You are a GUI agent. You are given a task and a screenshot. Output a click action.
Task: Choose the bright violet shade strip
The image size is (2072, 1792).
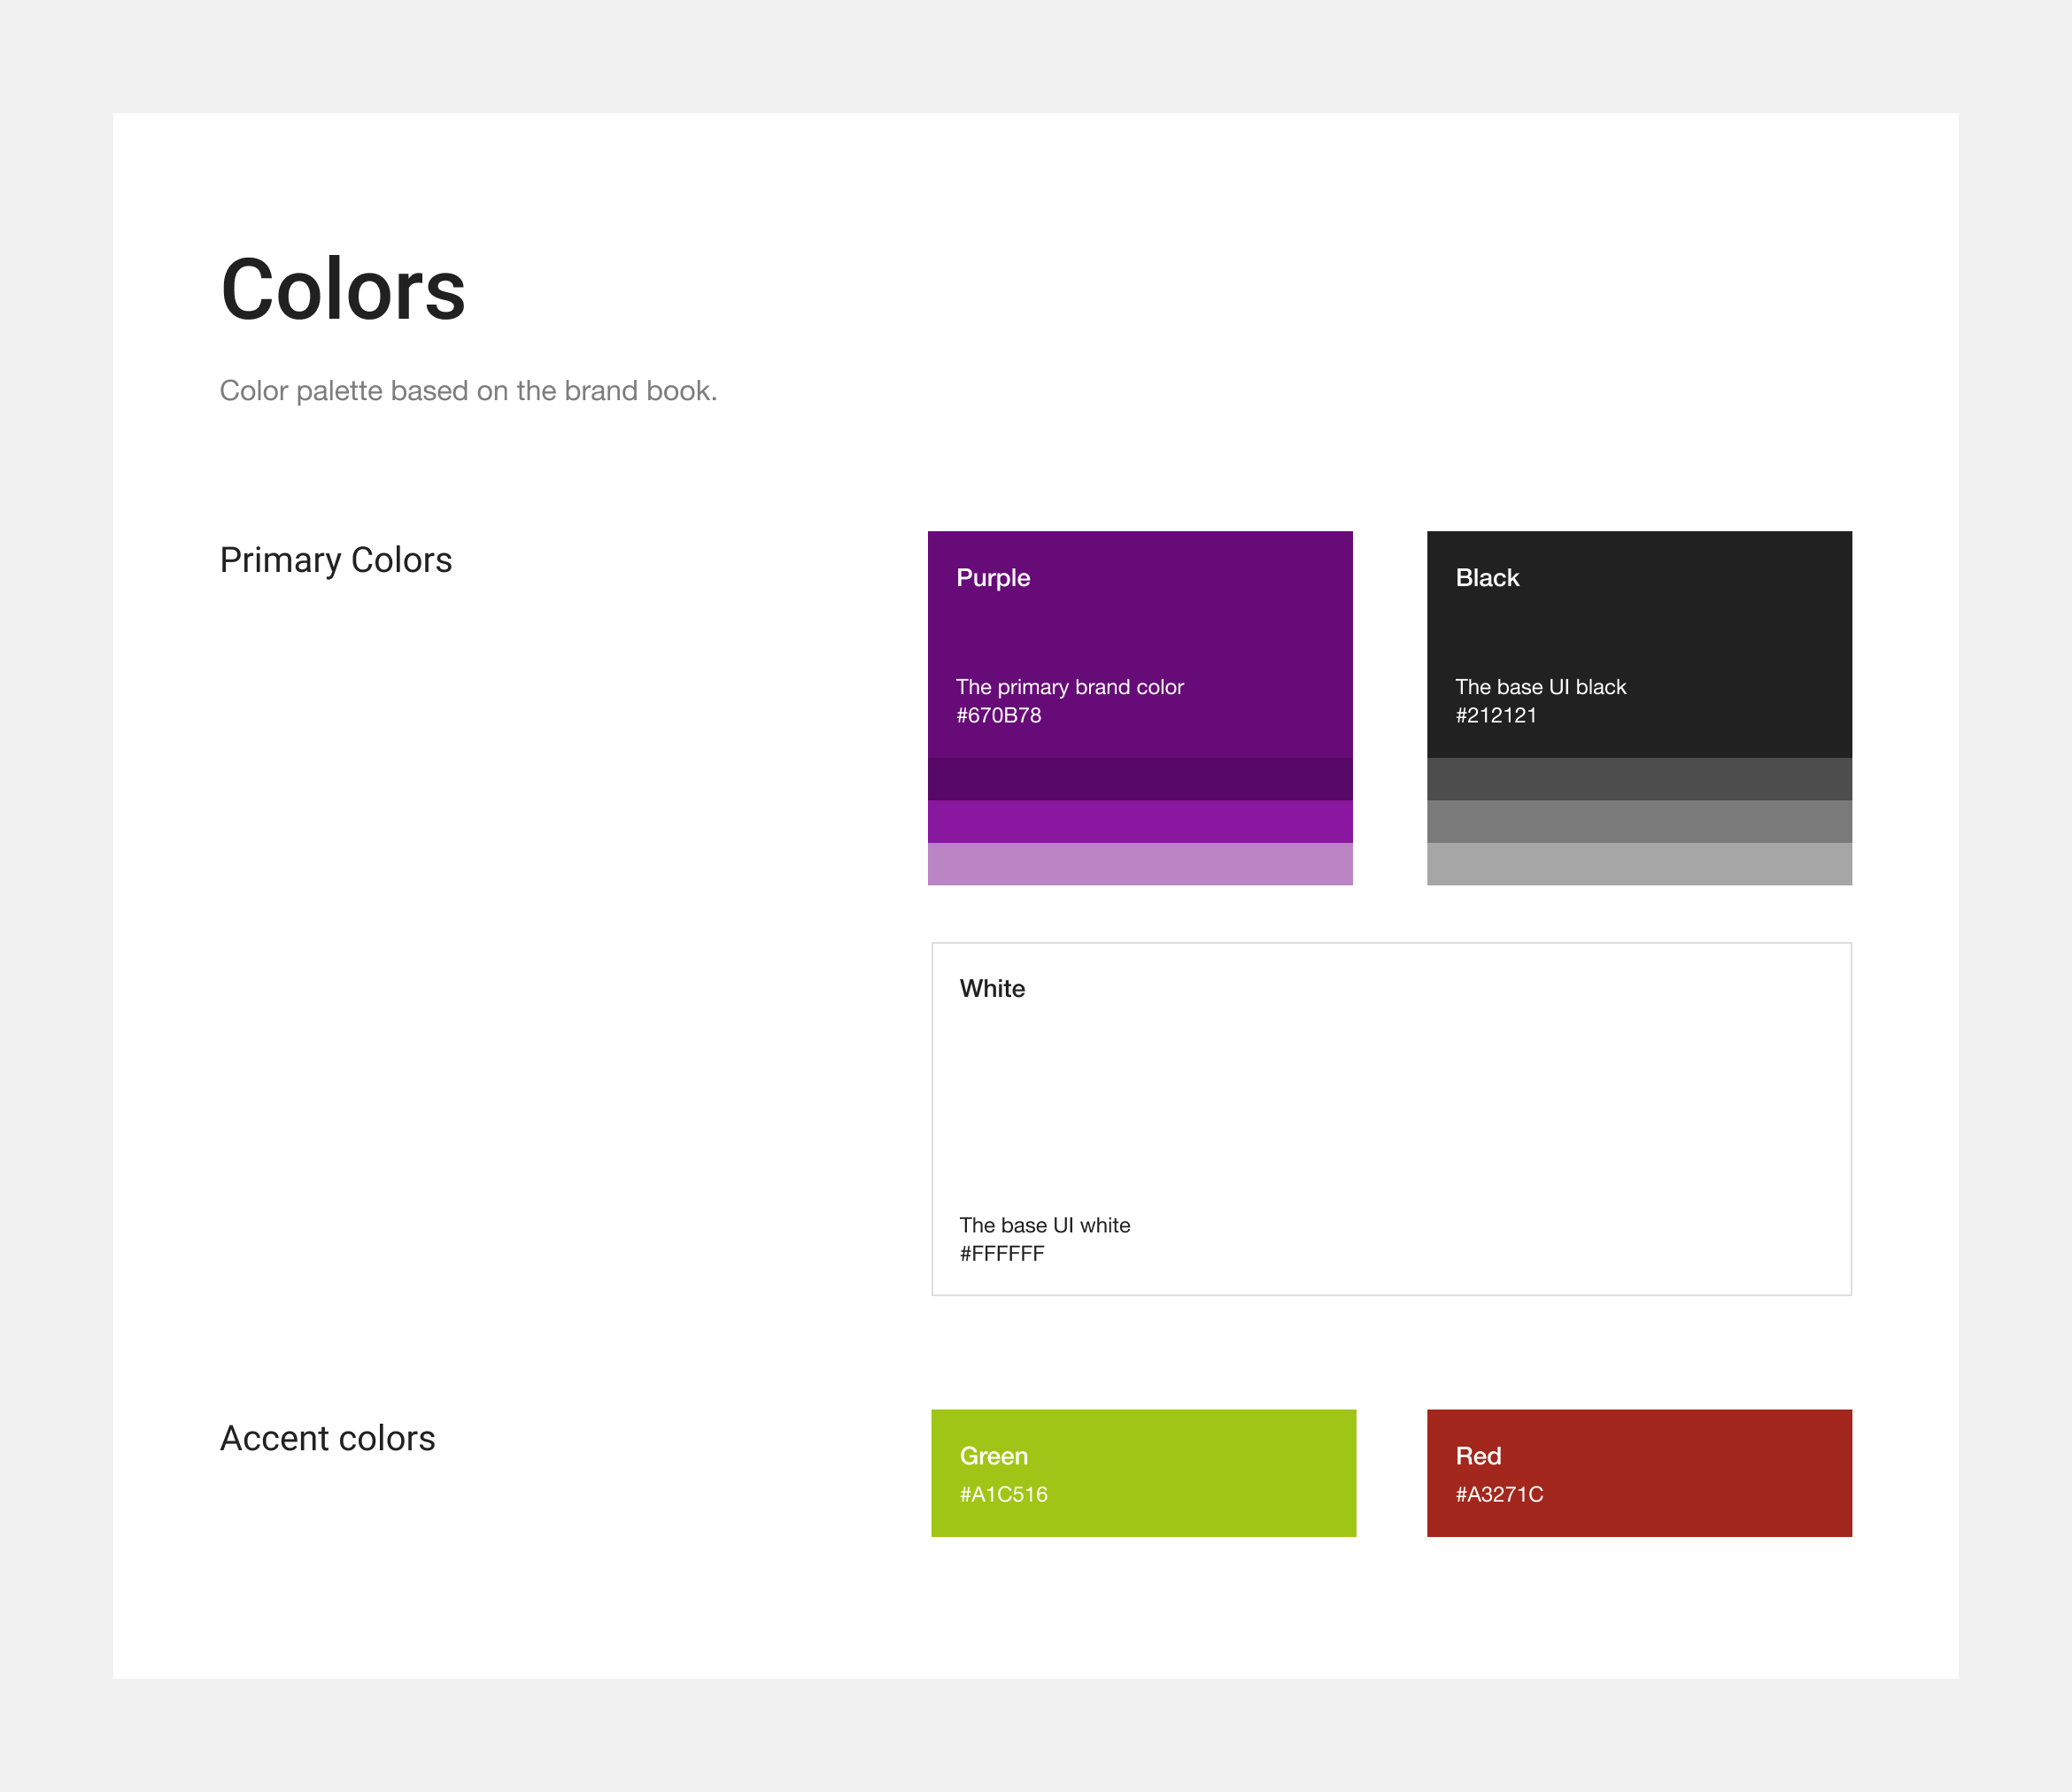(1140, 821)
